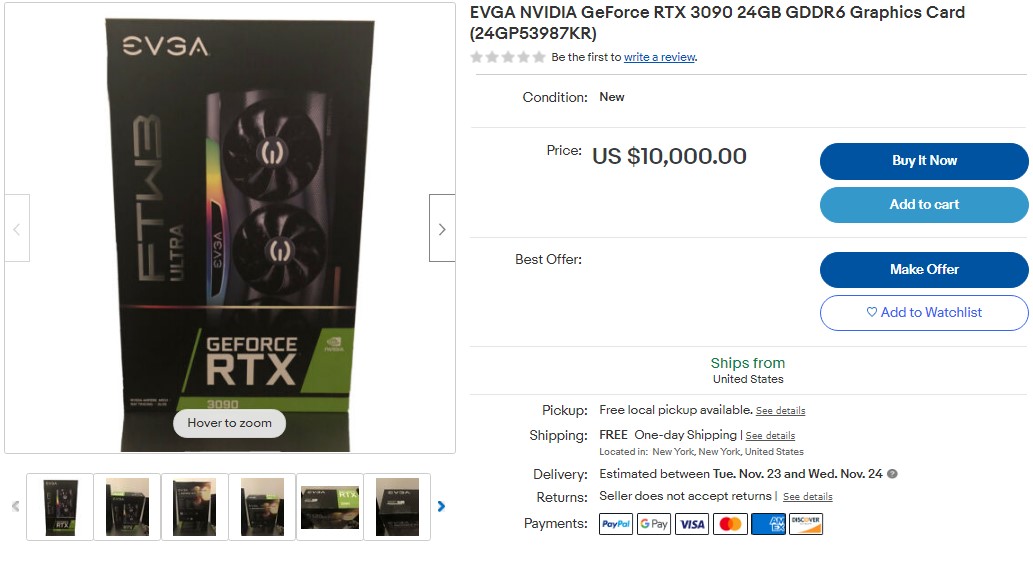The height and width of the screenshot is (562, 1033).
Task: Click the Visa payment icon
Action: (692, 524)
